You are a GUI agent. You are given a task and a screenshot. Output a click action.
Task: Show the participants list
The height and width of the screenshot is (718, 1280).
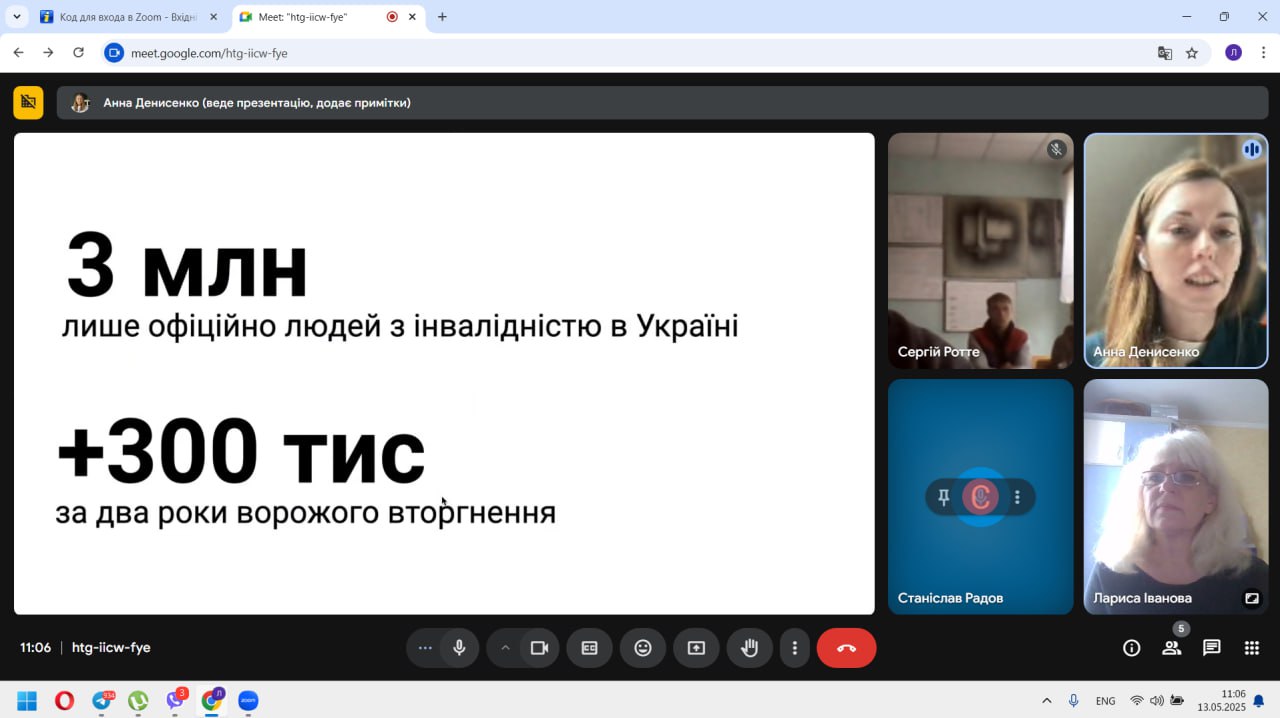click(x=1172, y=648)
